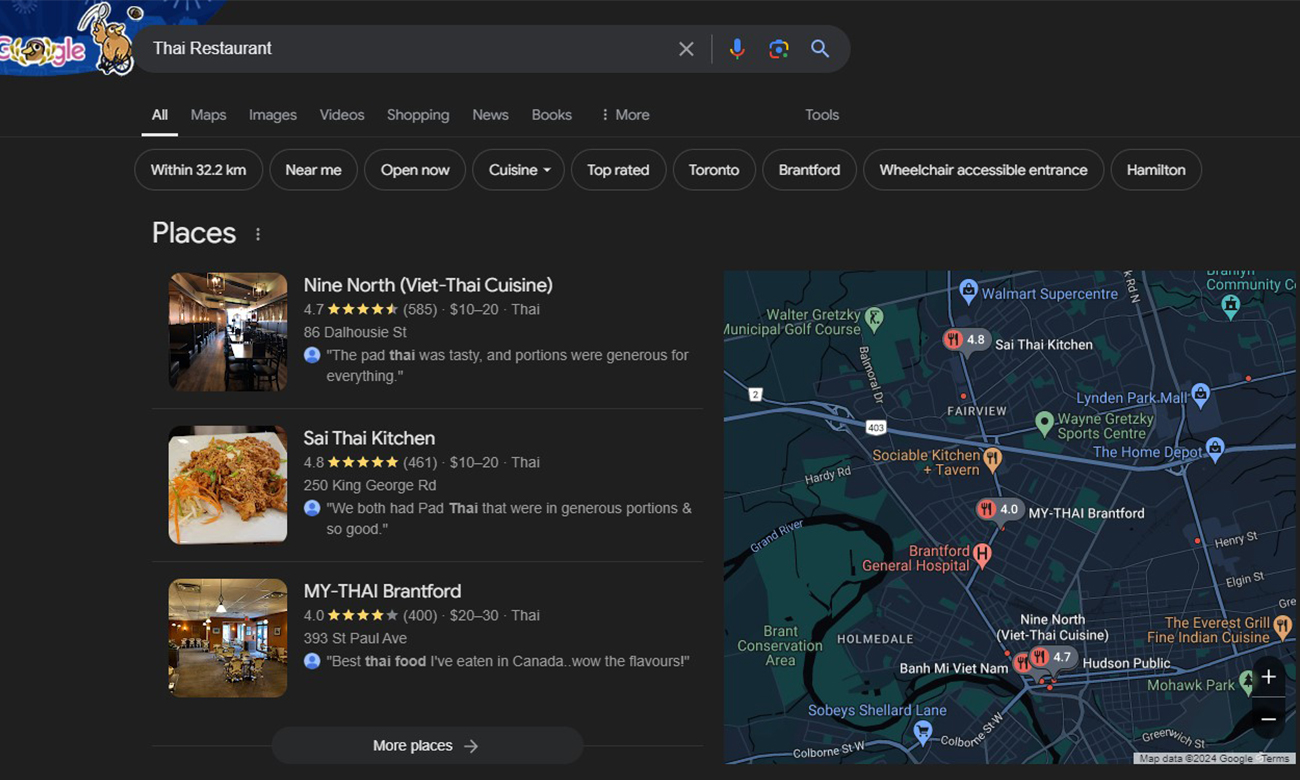The height and width of the screenshot is (780, 1300).
Task: Clear the search box with the X icon
Action: point(686,49)
